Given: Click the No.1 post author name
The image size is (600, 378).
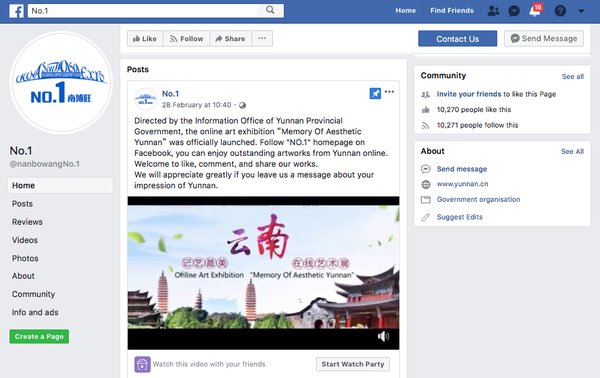Looking at the screenshot, I should click(170, 94).
